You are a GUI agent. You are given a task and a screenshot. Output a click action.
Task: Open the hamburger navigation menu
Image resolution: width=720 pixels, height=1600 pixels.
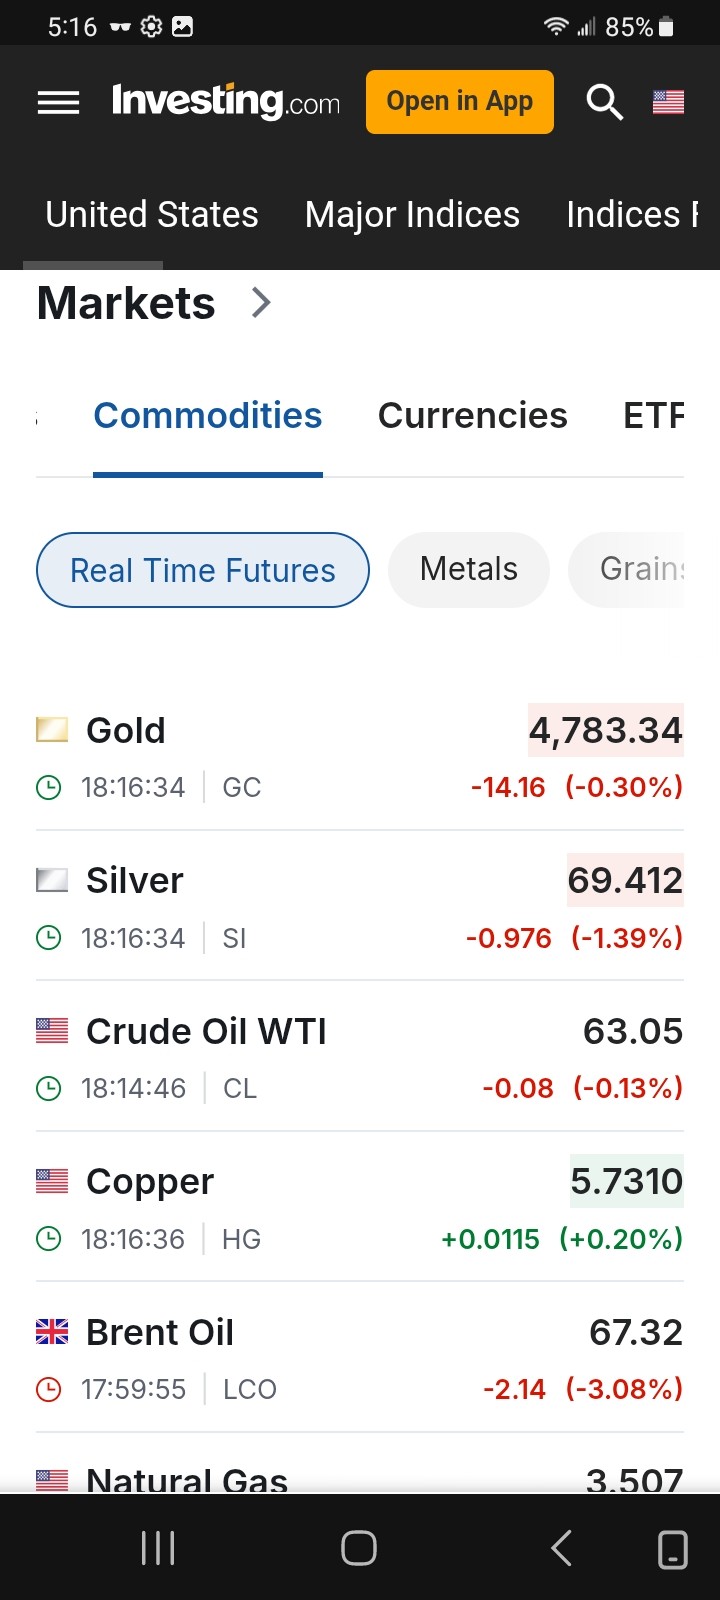[x=58, y=102]
